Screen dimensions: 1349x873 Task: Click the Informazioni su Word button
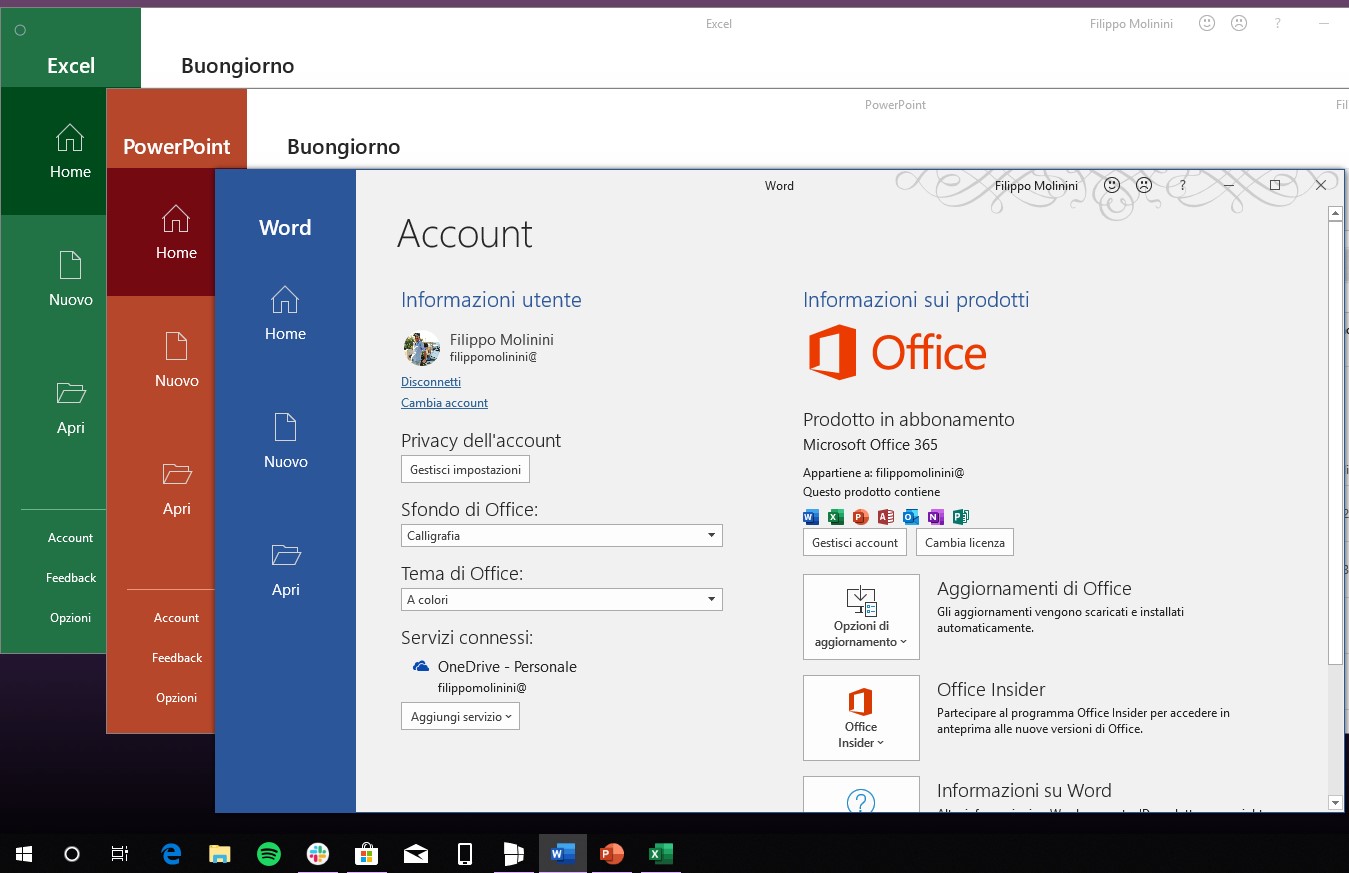point(861,794)
